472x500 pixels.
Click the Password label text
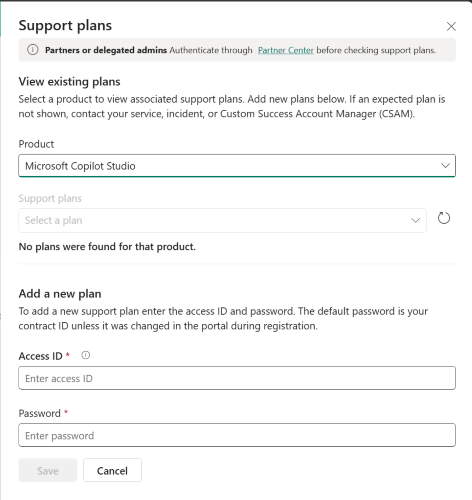coord(40,413)
